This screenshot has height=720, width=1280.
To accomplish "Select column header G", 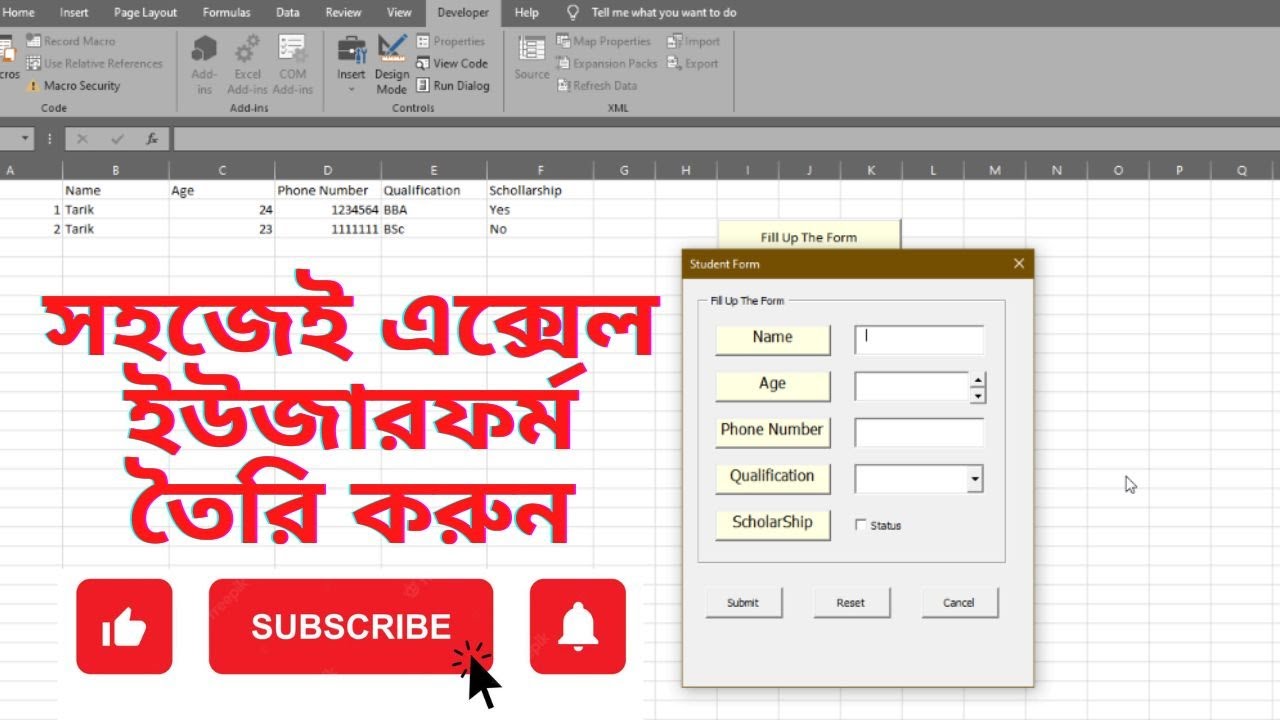I will (x=624, y=170).
